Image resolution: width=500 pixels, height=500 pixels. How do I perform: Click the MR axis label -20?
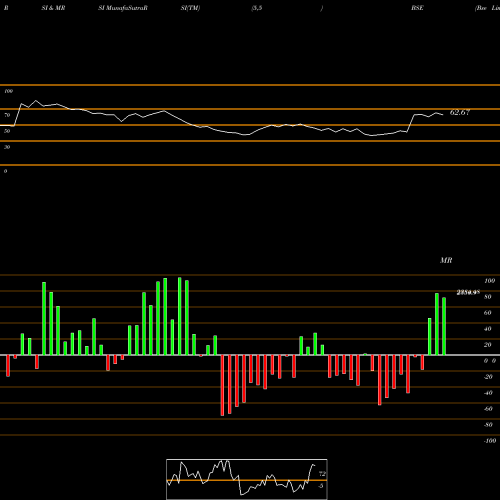coord(488,377)
